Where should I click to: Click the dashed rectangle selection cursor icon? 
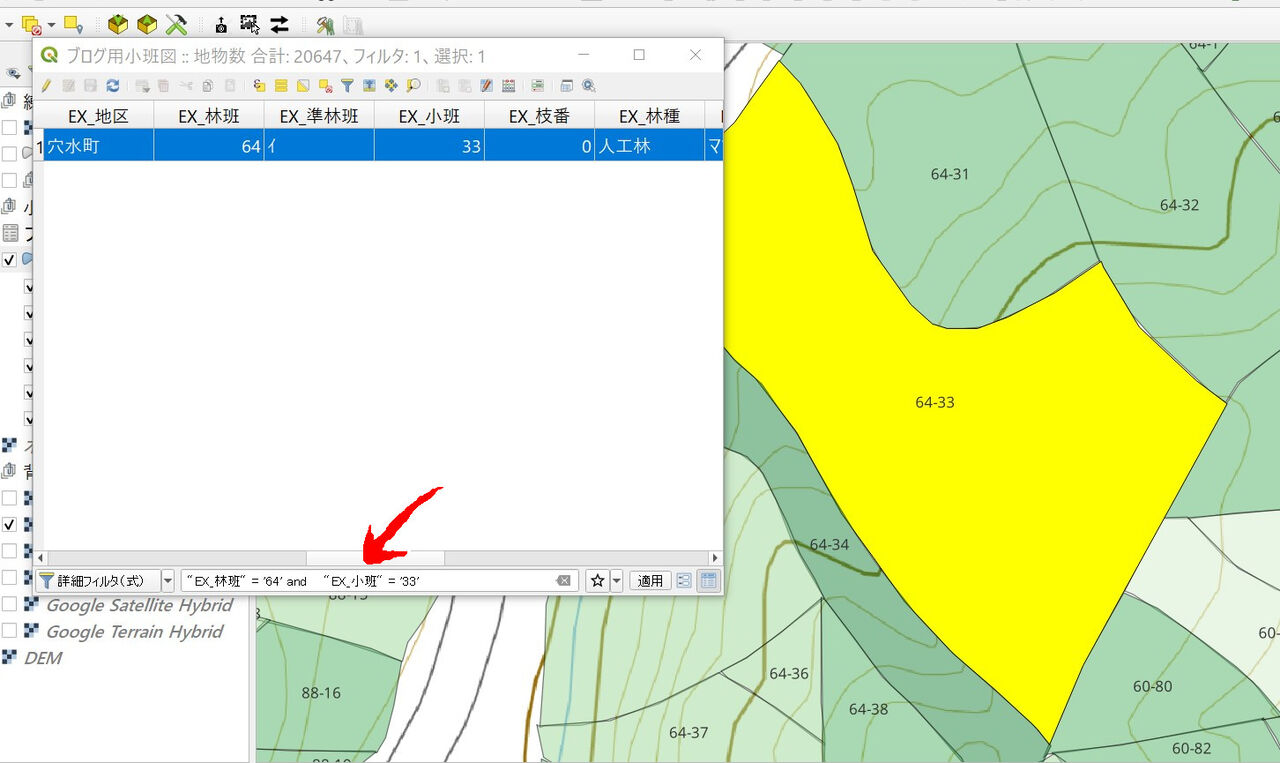click(250, 24)
